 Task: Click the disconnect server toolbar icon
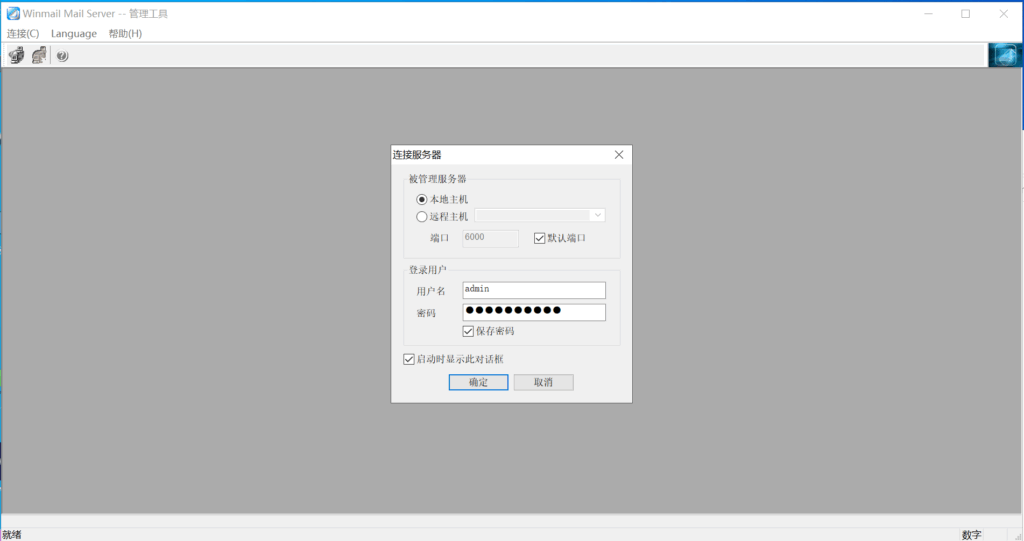(39, 56)
